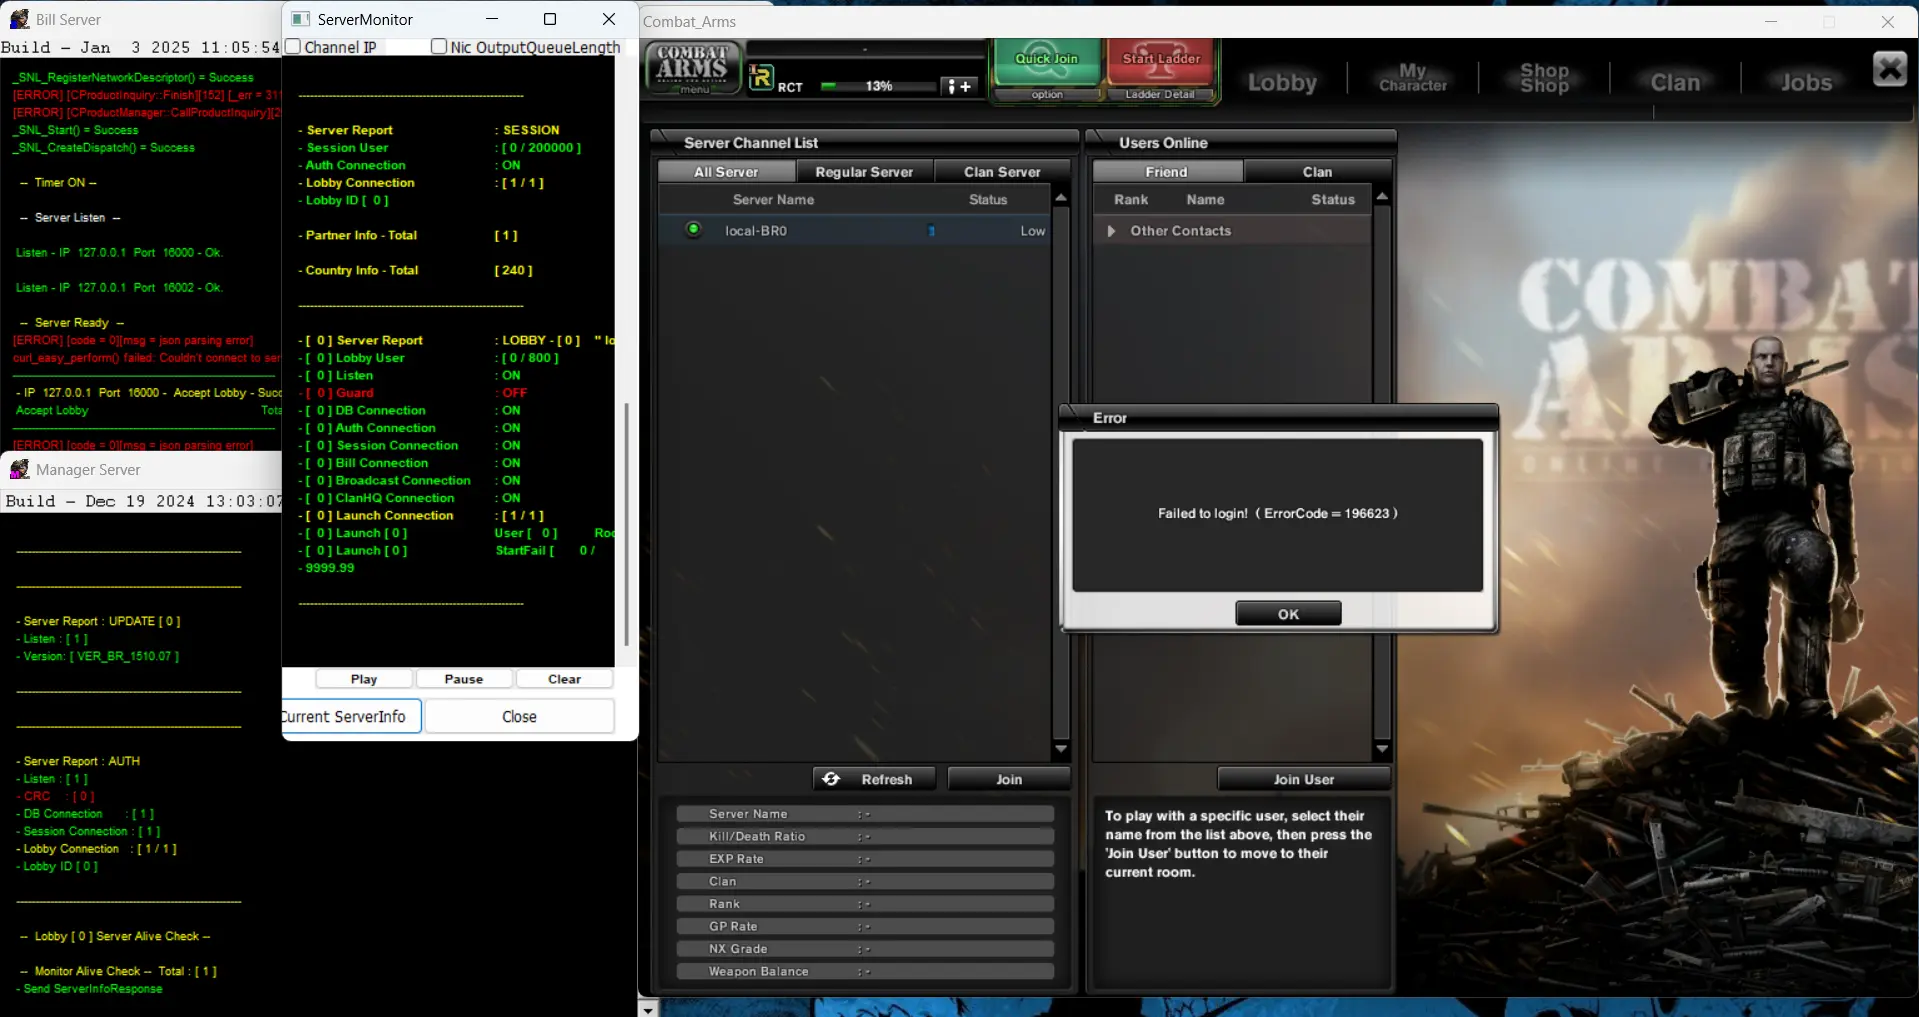Click the ServerMonitor title bar icon

[300, 19]
